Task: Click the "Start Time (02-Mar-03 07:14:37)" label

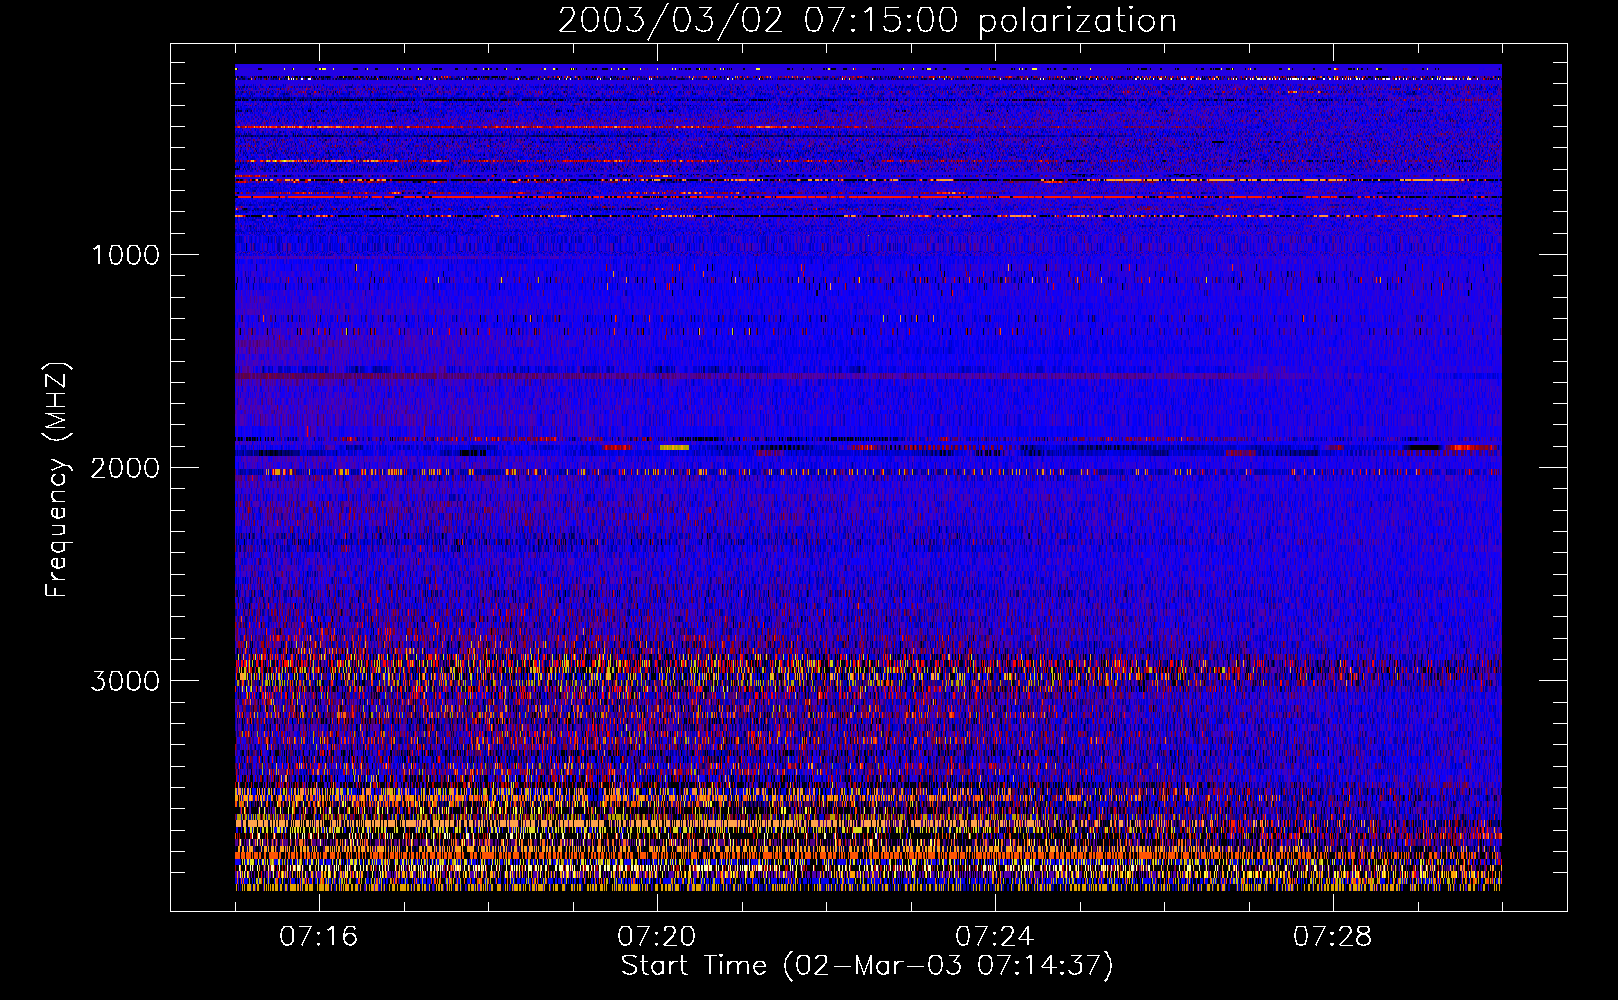Action: [x=867, y=966]
